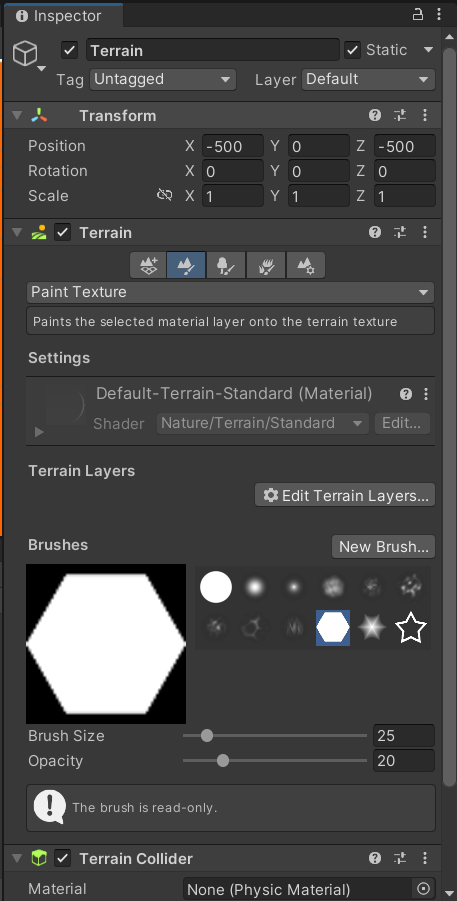The image size is (457, 901).
Task: Toggle constrained proportions link on Scale
Action: (x=164, y=195)
